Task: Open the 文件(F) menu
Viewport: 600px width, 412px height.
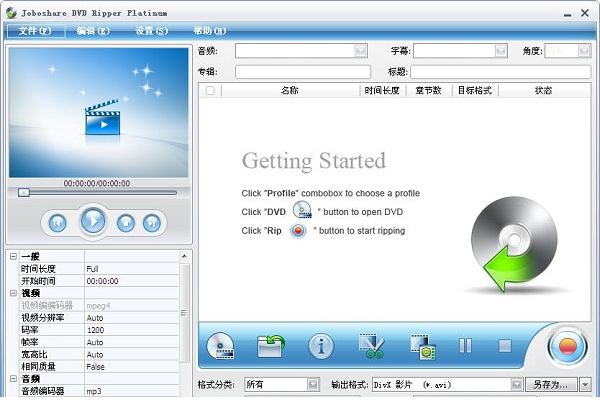Action: point(35,31)
